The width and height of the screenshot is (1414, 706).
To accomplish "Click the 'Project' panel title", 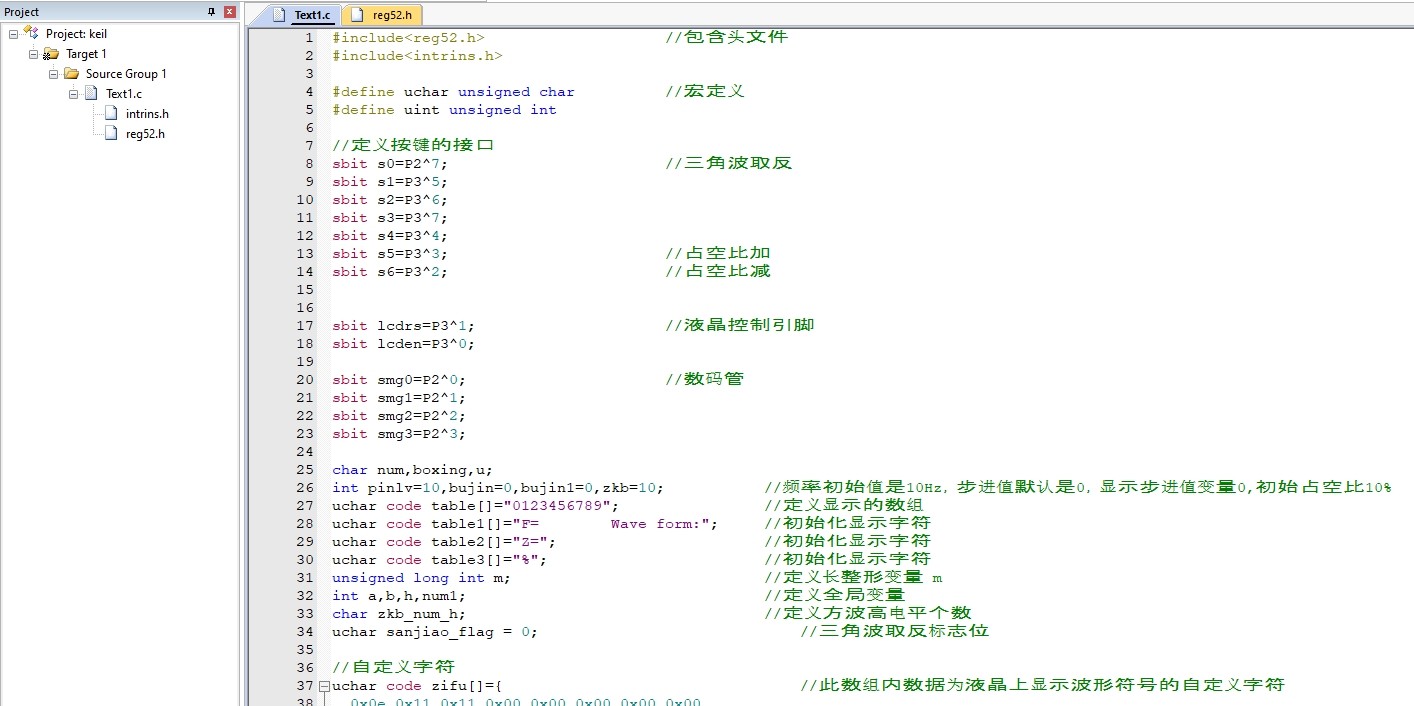I will [22, 12].
